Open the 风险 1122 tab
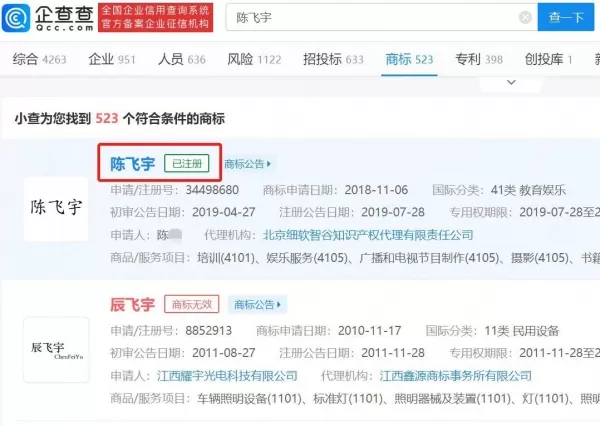The image size is (600, 426). tap(254, 59)
